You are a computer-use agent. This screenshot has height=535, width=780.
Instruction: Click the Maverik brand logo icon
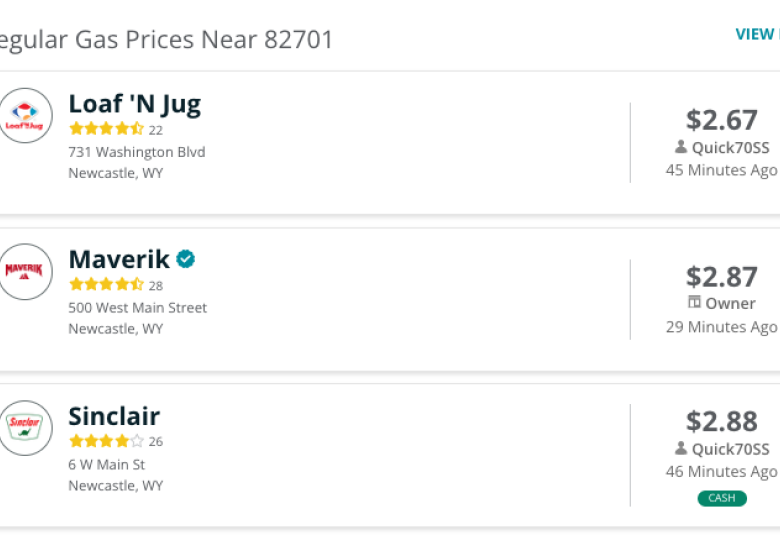[x=25, y=271]
